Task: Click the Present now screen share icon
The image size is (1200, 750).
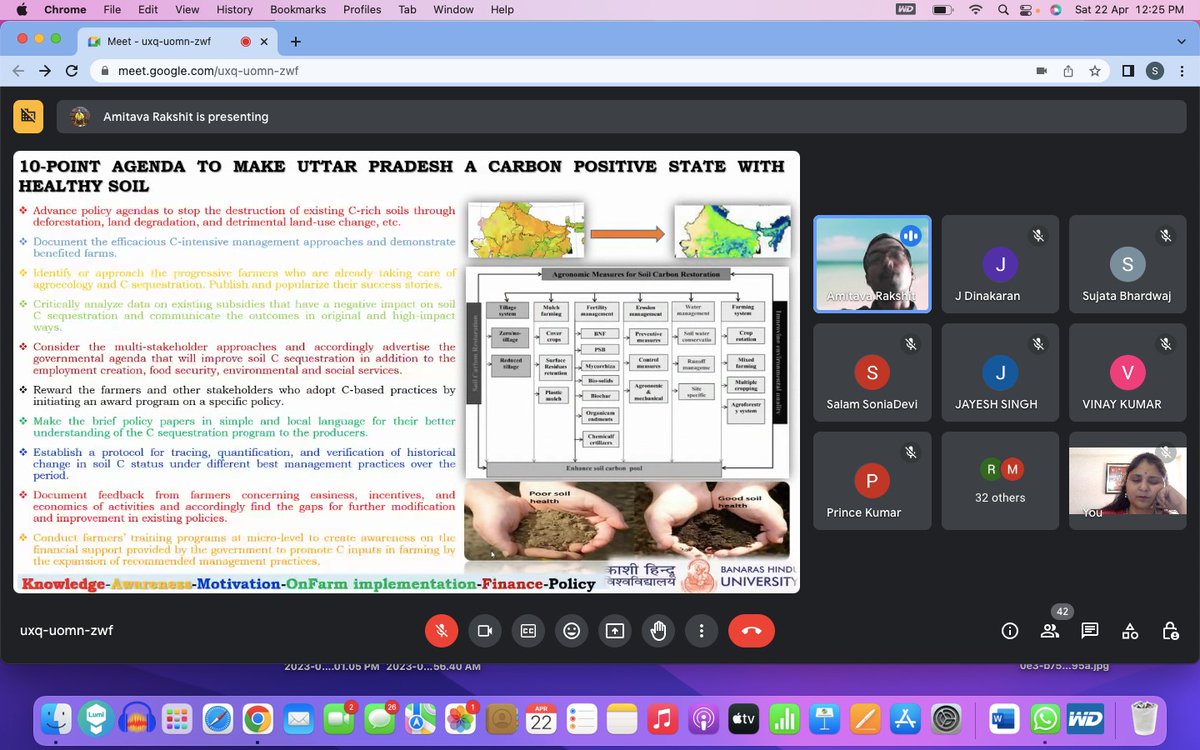Action: click(615, 631)
